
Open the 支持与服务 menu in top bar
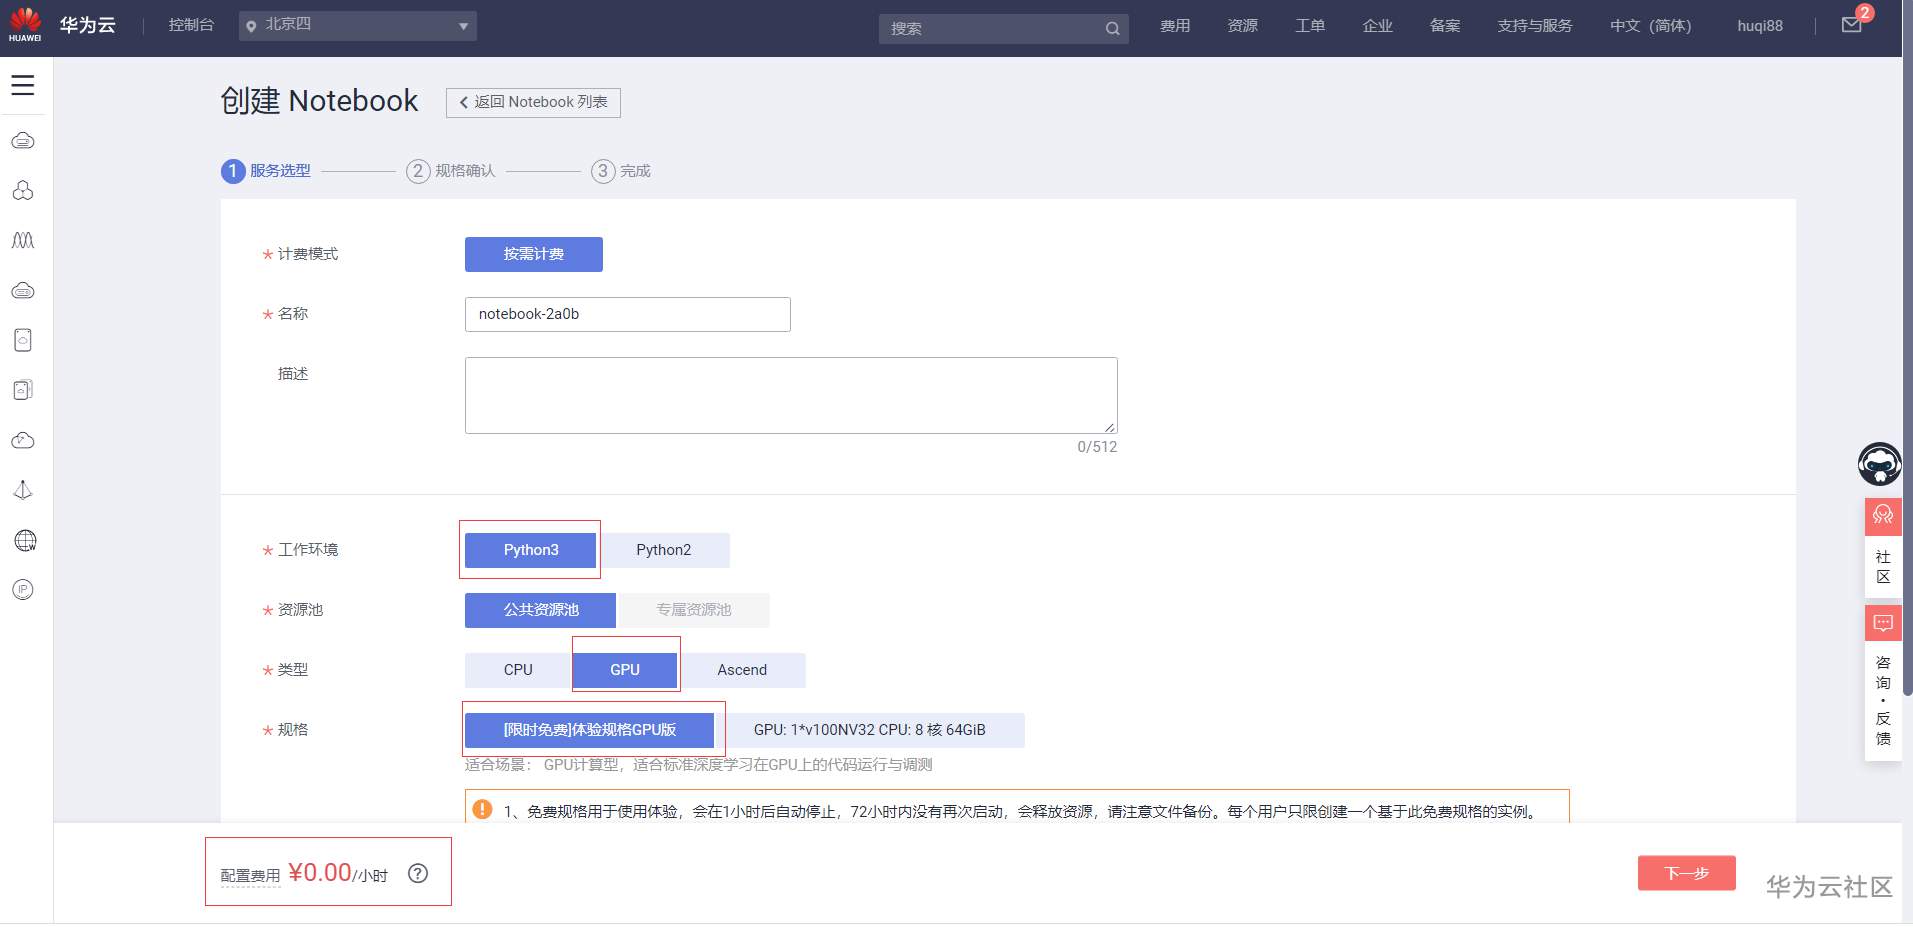[x=1535, y=26]
